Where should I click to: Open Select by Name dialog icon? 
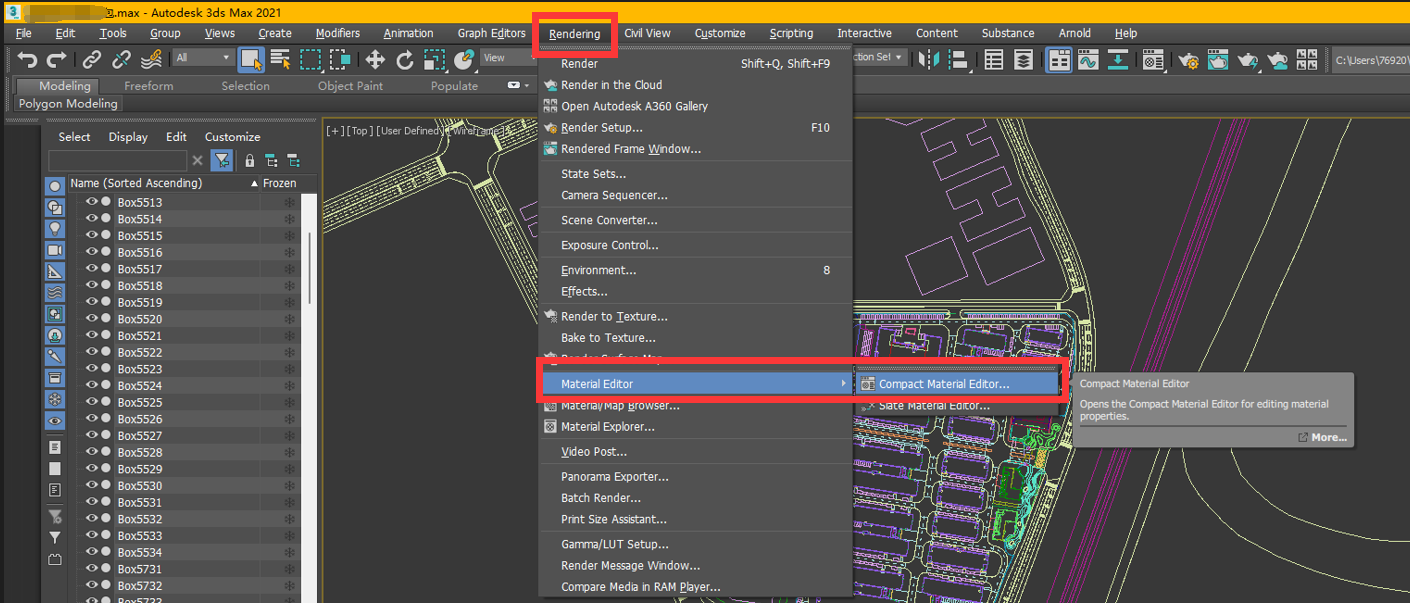279,59
